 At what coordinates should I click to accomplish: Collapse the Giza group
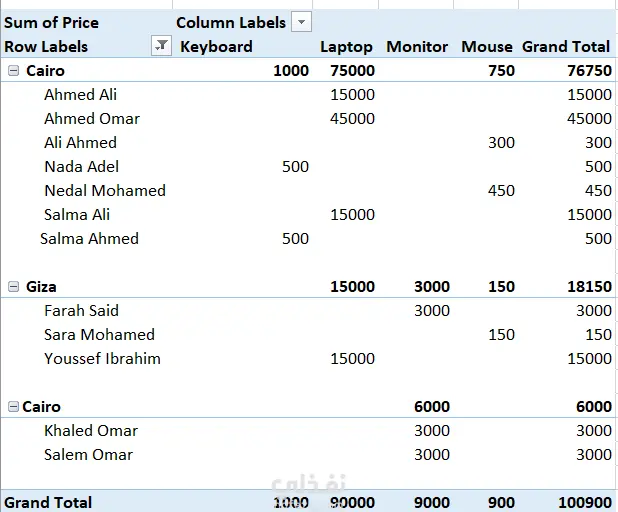click(x=13, y=287)
